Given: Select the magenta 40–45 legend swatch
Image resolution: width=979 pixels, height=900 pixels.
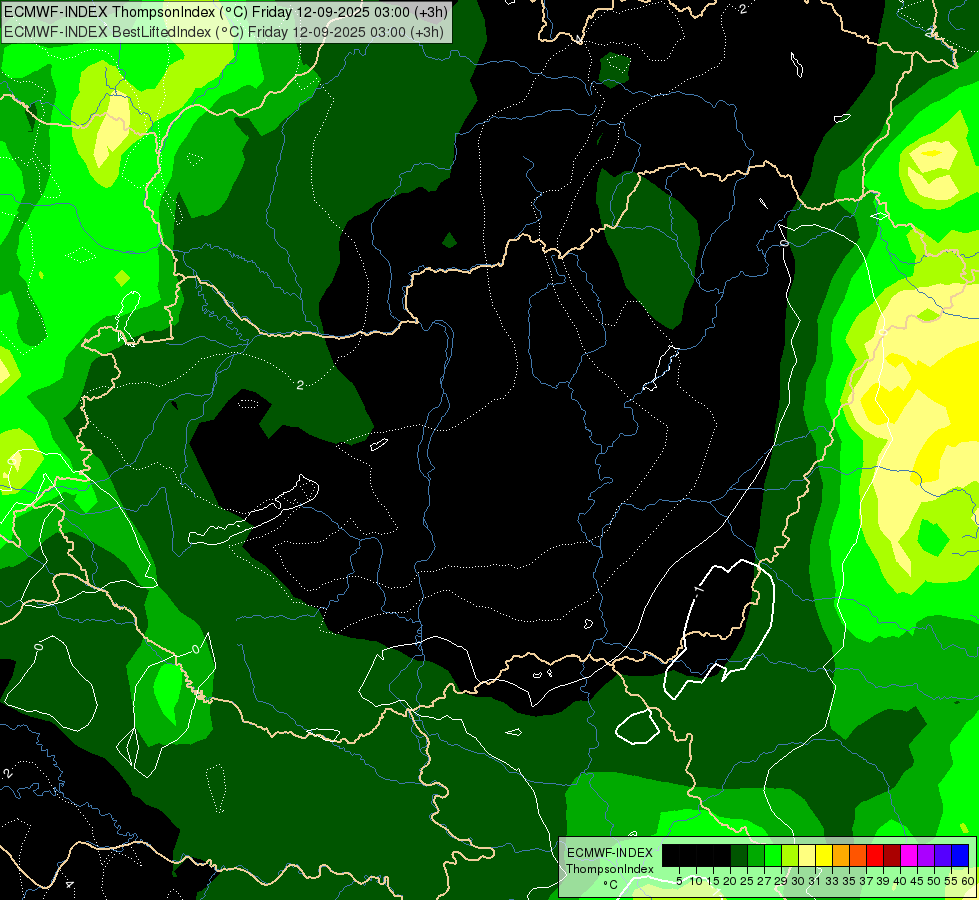Looking at the screenshot, I should (x=909, y=855).
